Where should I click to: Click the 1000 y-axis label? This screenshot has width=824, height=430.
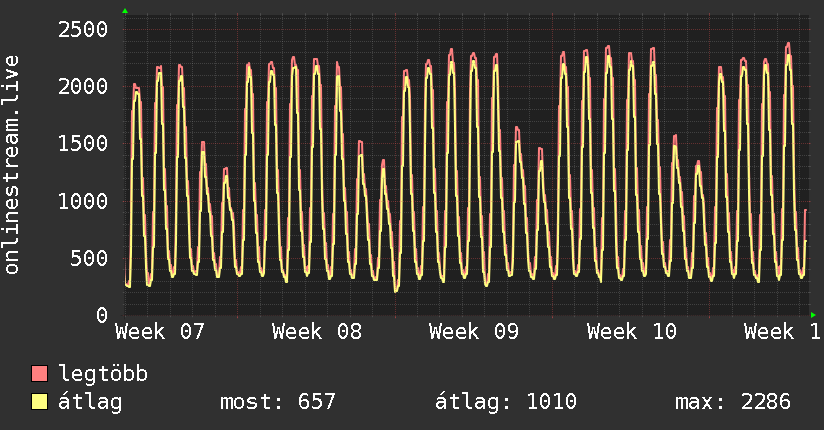click(83, 201)
